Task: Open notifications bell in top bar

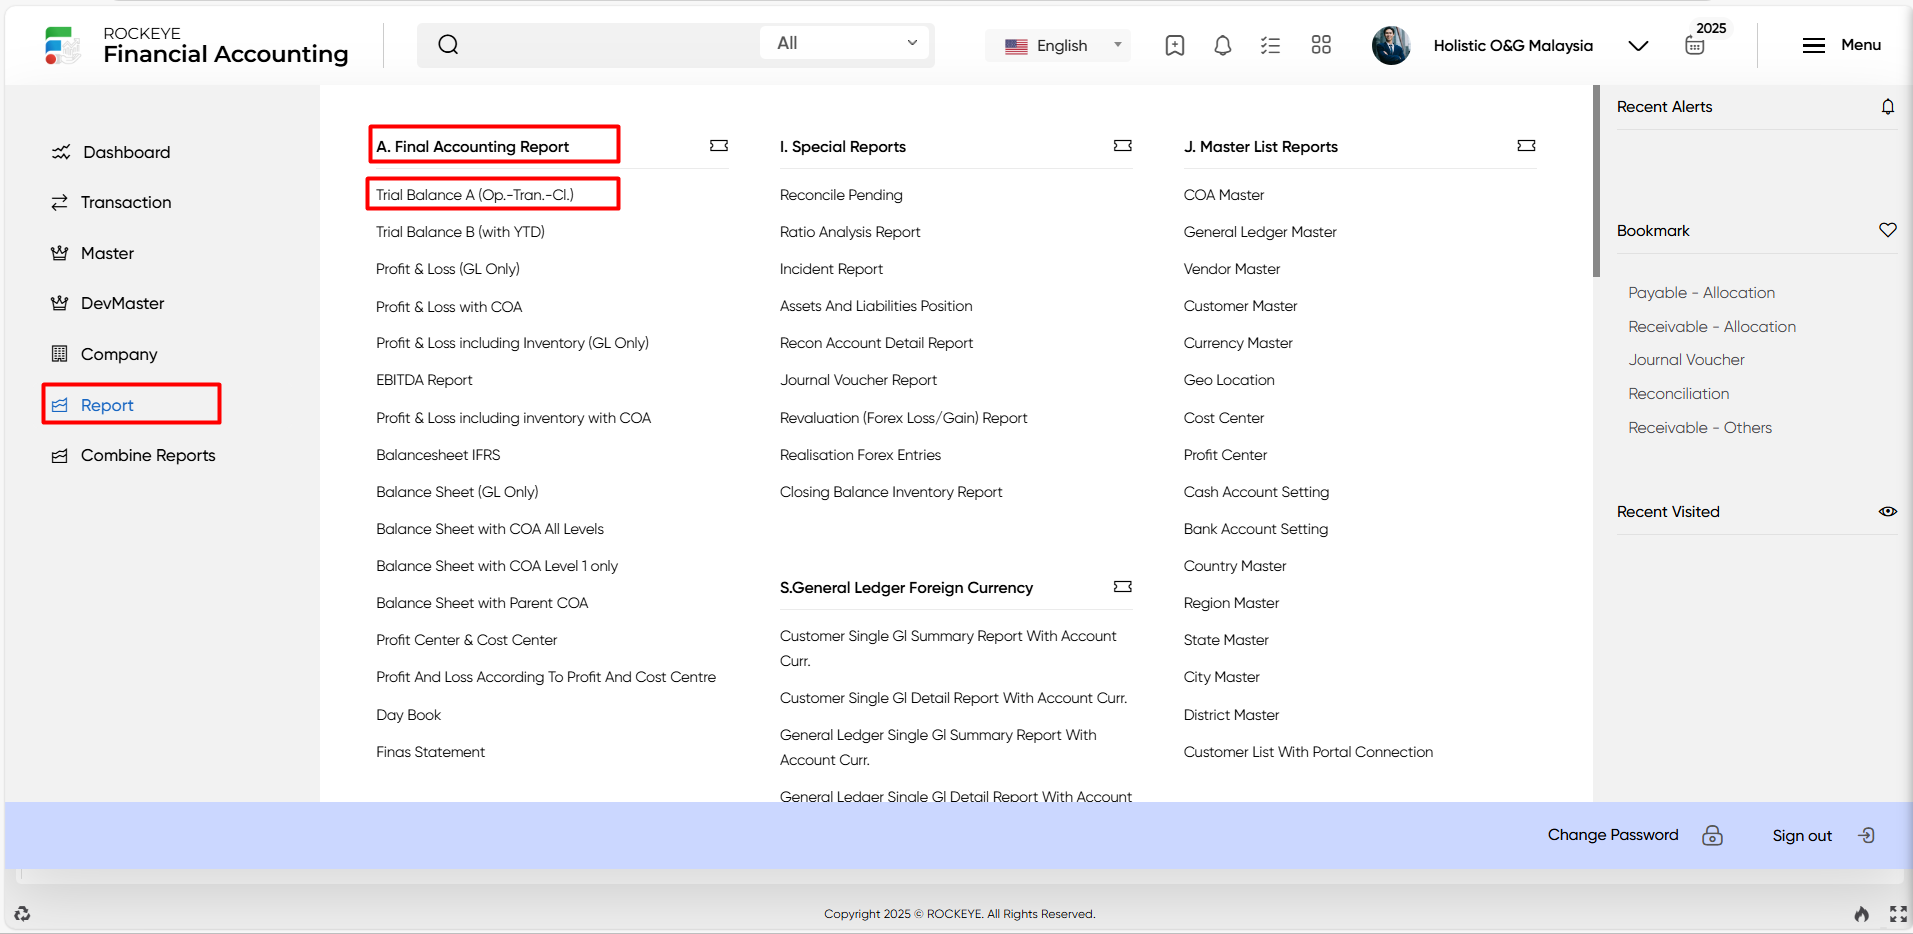Action: [x=1222, y=45]
